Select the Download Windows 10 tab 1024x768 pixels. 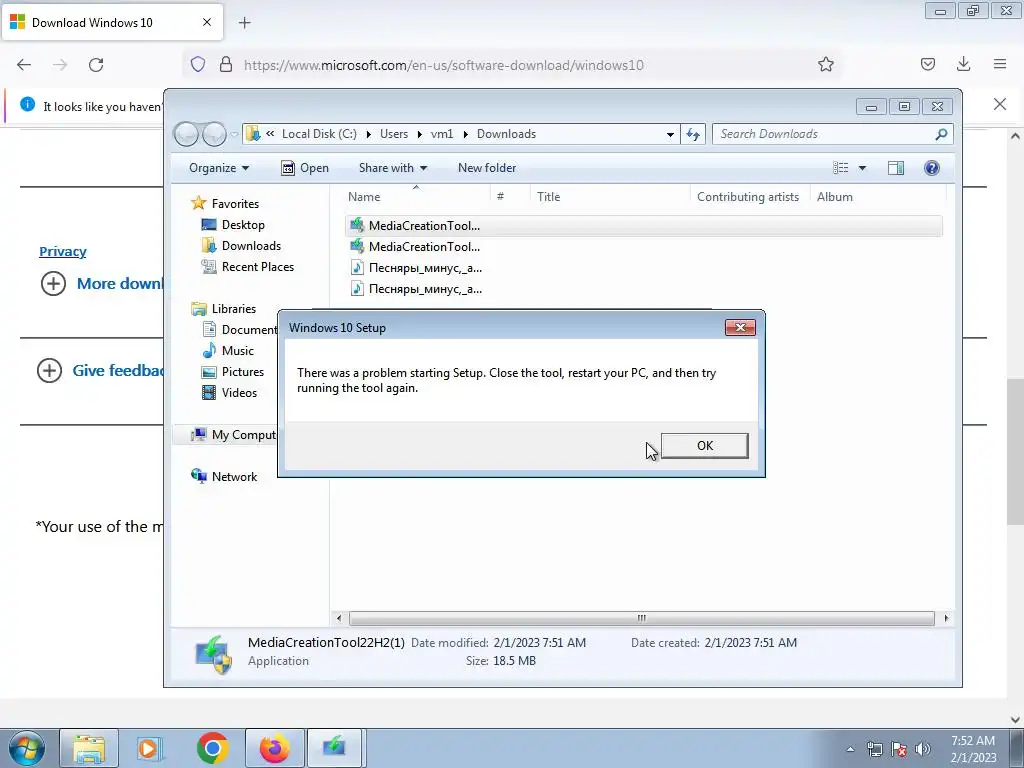pos(112,22)
